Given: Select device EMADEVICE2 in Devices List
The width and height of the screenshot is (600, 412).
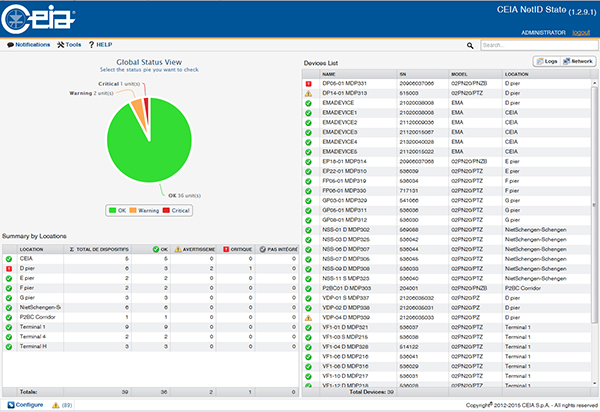Looking at the screenshot, I should point(446,122).
